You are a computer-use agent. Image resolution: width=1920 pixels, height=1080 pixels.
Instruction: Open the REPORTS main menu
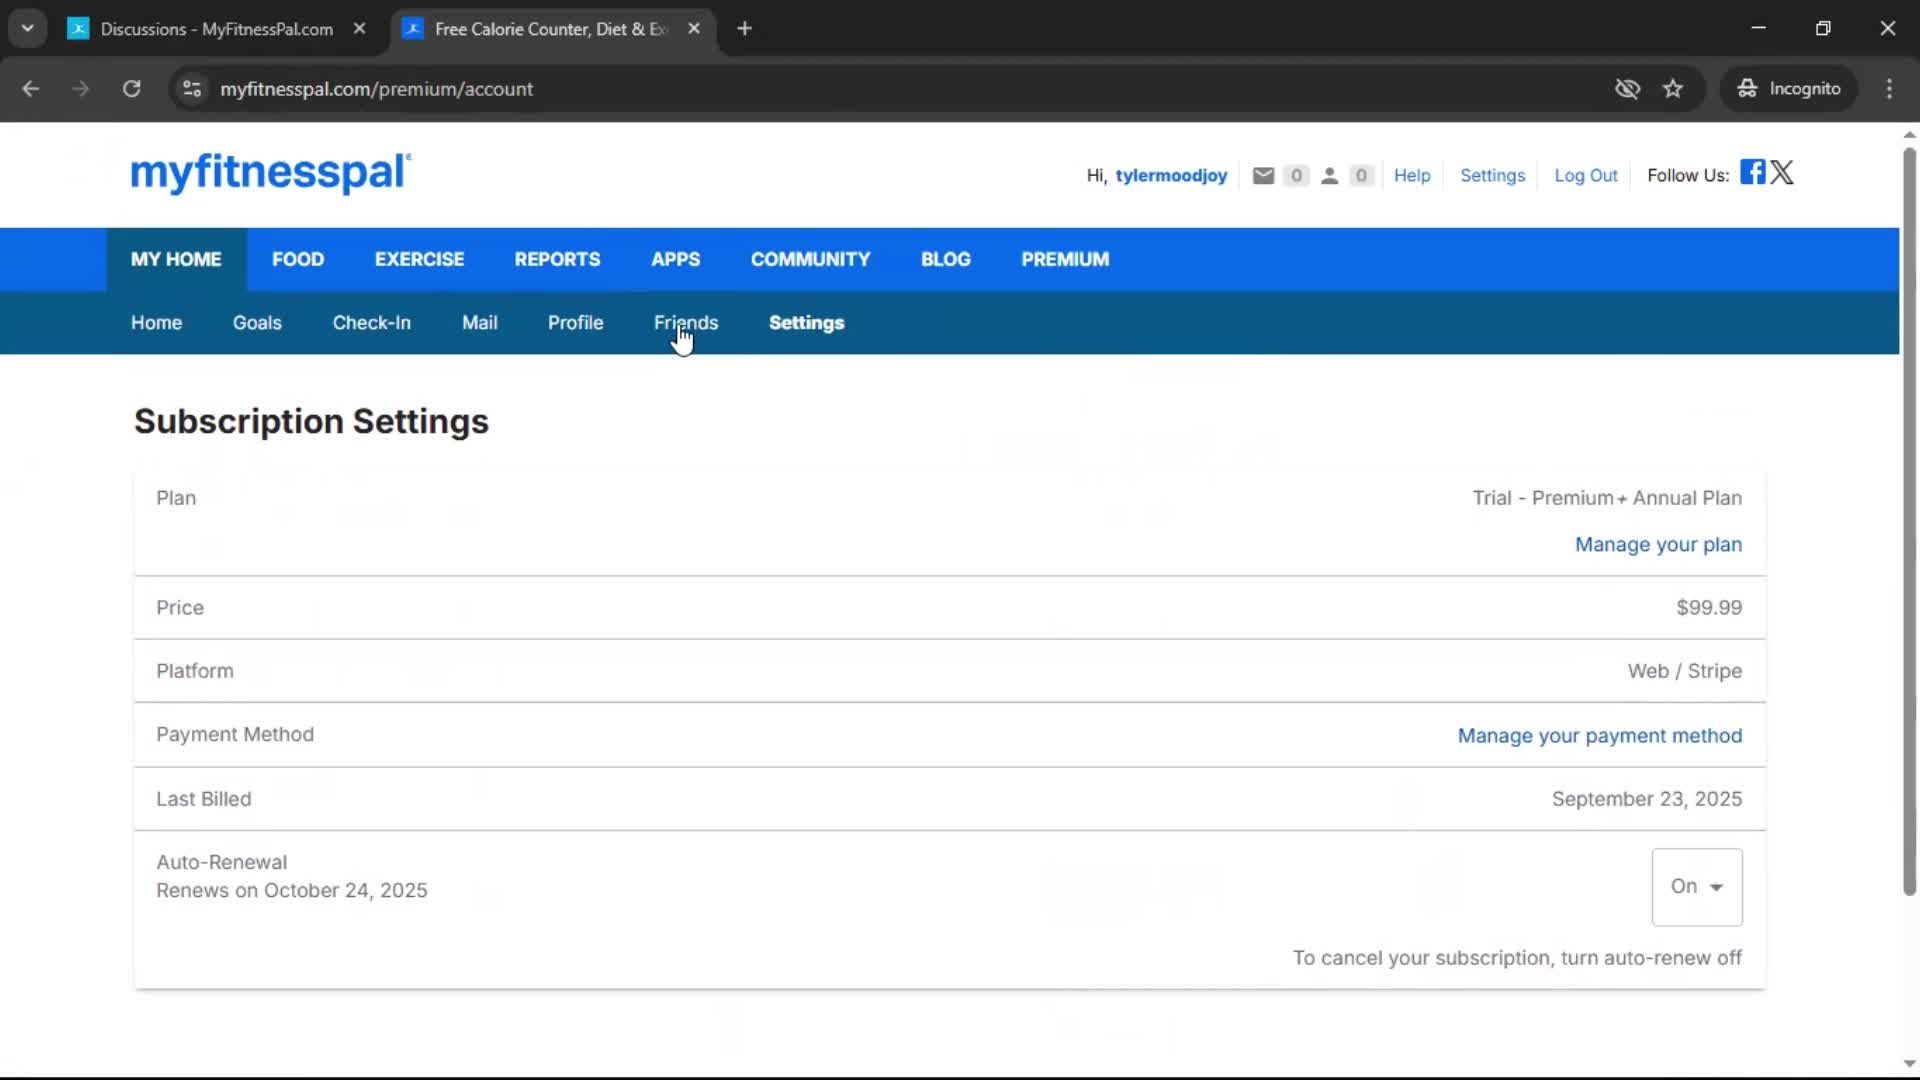[x=557, y=260]
